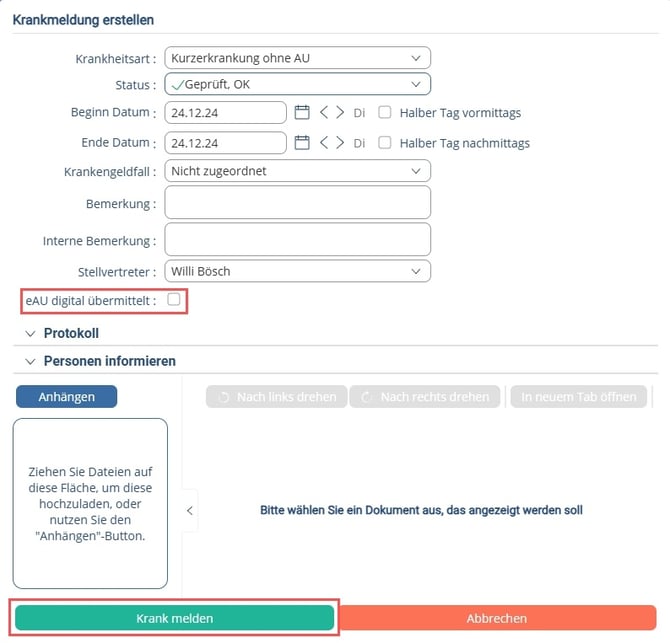Open the Stellvertreter dropdown
This screenshot has height=643, width=670.
click(297, 271)
